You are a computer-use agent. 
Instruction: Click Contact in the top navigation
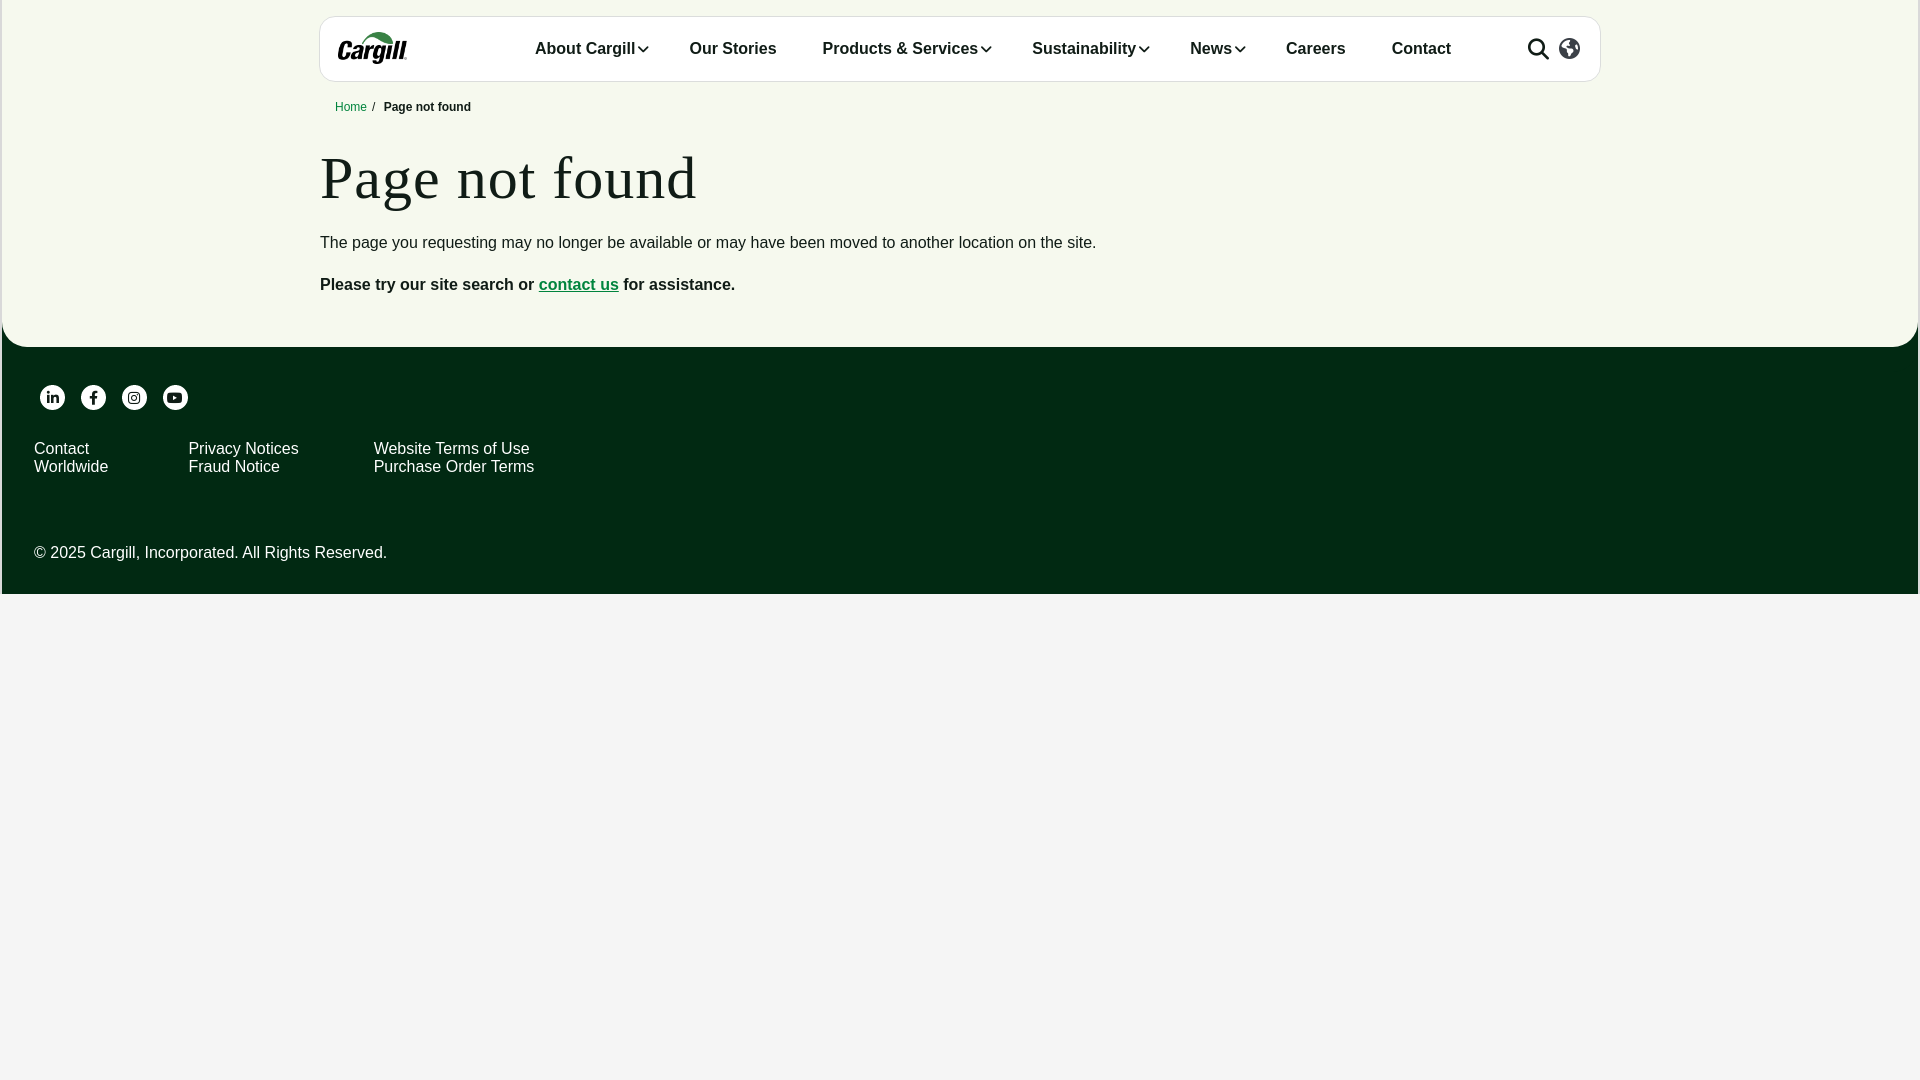1420,49
